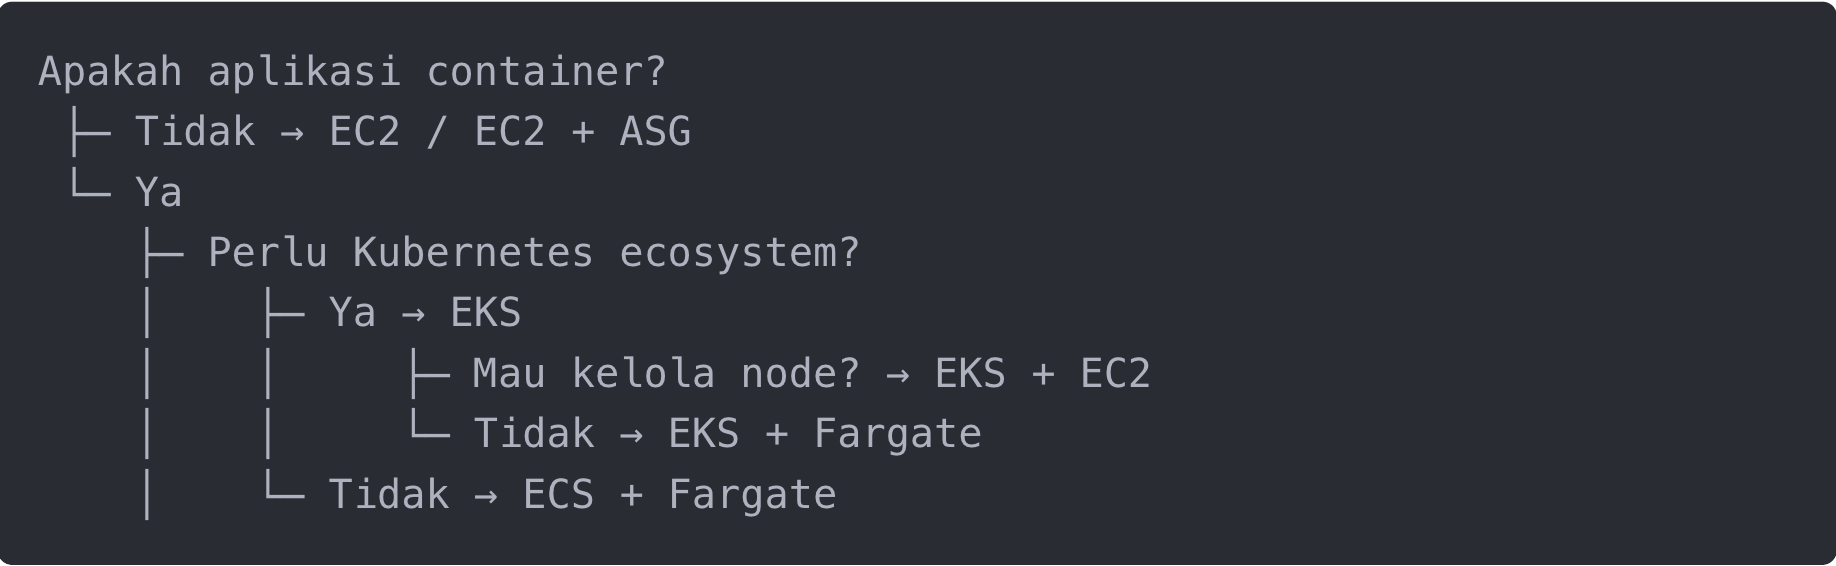
Task: Click "Ya" in the "Ya → EKS" line
Action: pos(352,313)
